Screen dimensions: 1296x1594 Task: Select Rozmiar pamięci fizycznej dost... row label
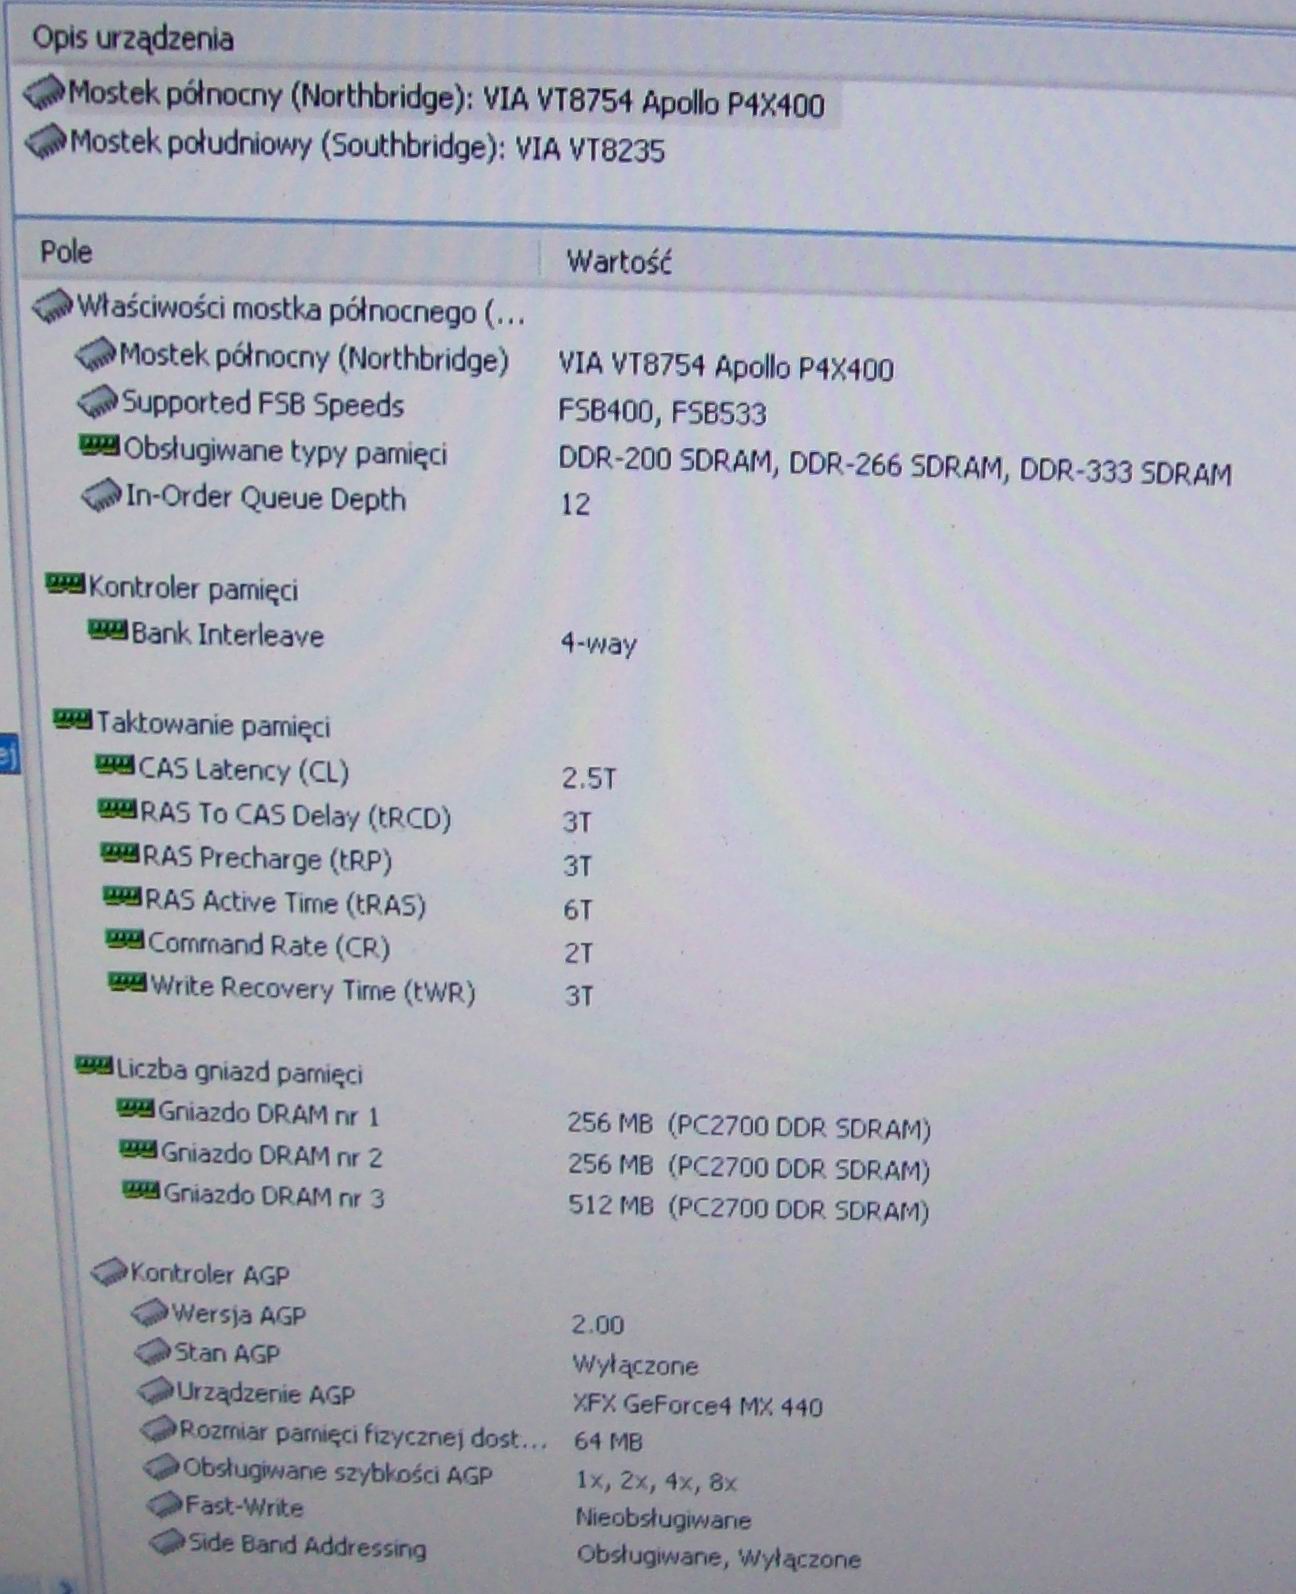coord(364,1435)
